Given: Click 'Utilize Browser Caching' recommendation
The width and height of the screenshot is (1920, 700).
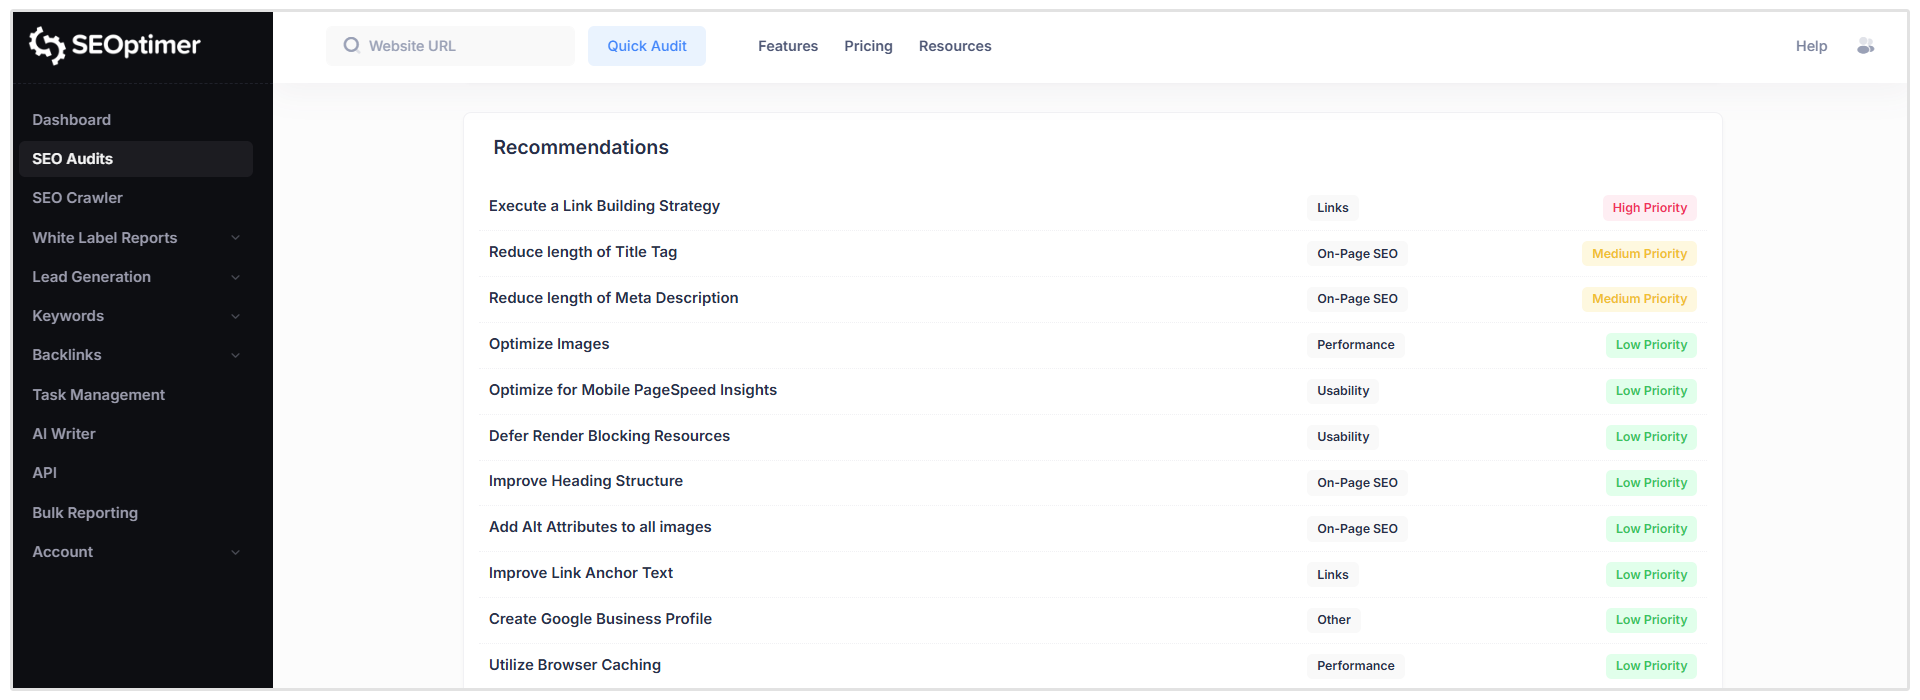Looking at the screenshot, I should 575,665.
